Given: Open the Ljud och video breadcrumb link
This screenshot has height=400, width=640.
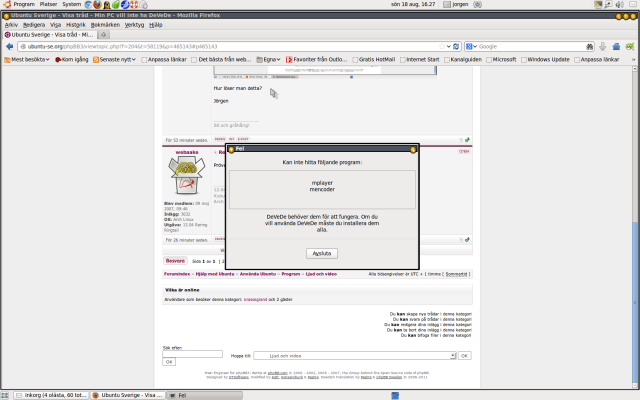Looking at the screenshot, I should (321, 274).
